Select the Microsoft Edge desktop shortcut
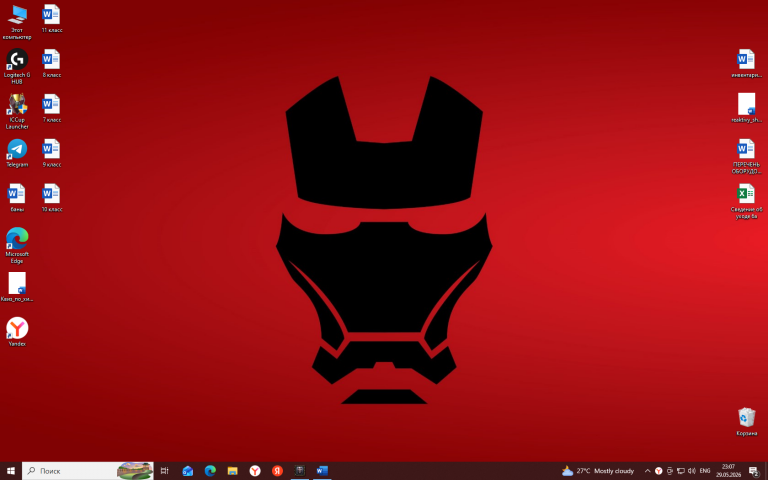Screen dimensions: 768x480 click(x=17, y=246)
